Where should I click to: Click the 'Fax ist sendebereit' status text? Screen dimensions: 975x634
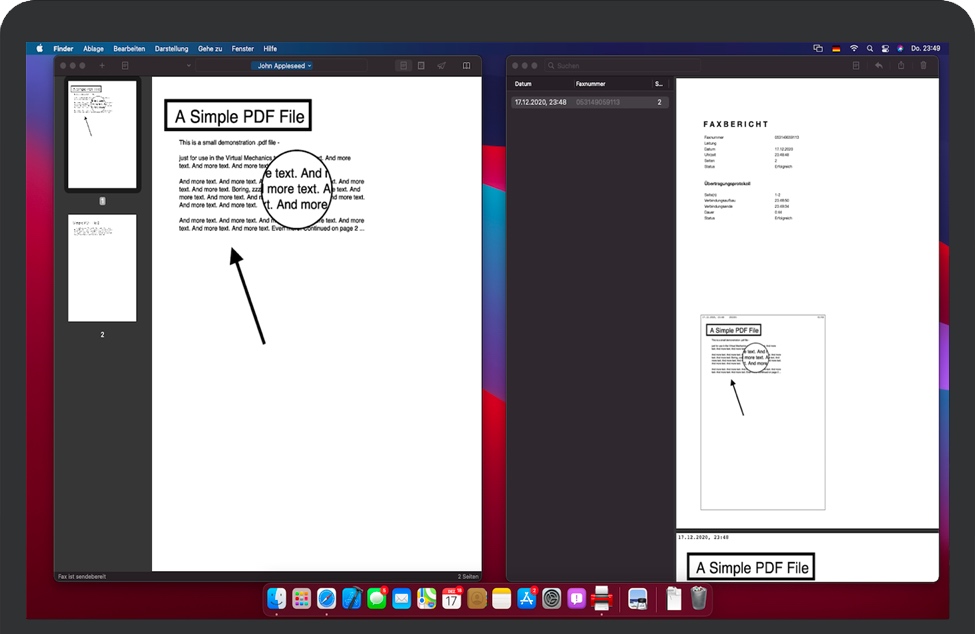pos(82,577)
